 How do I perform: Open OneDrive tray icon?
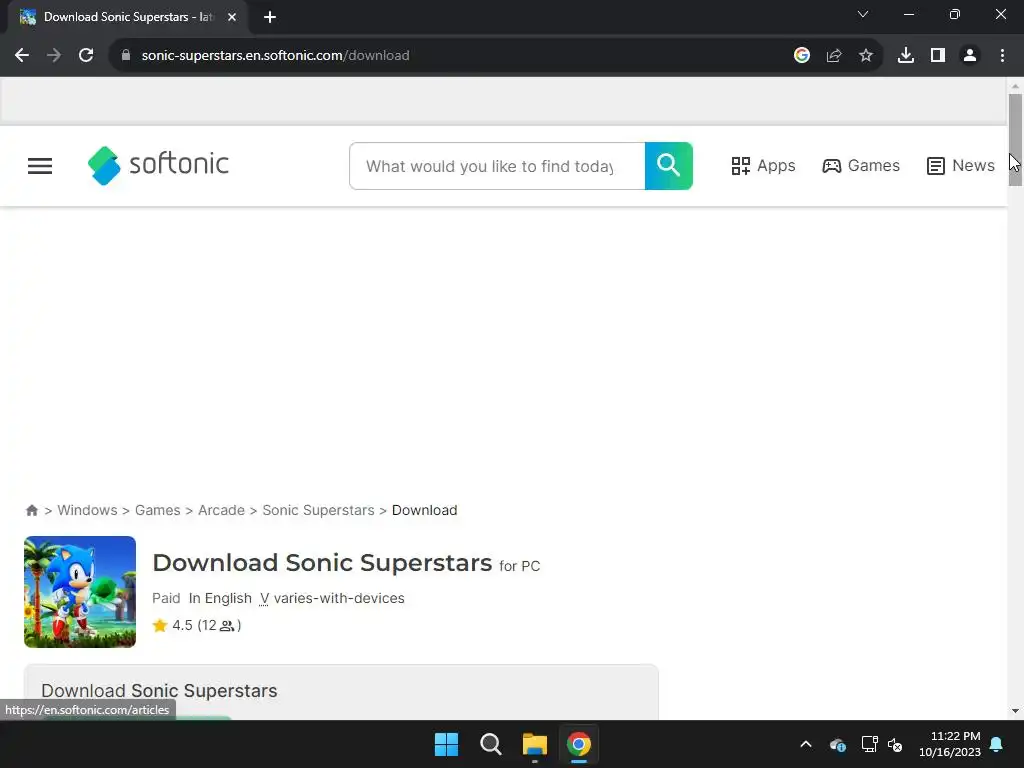click(x=838, y=744)
